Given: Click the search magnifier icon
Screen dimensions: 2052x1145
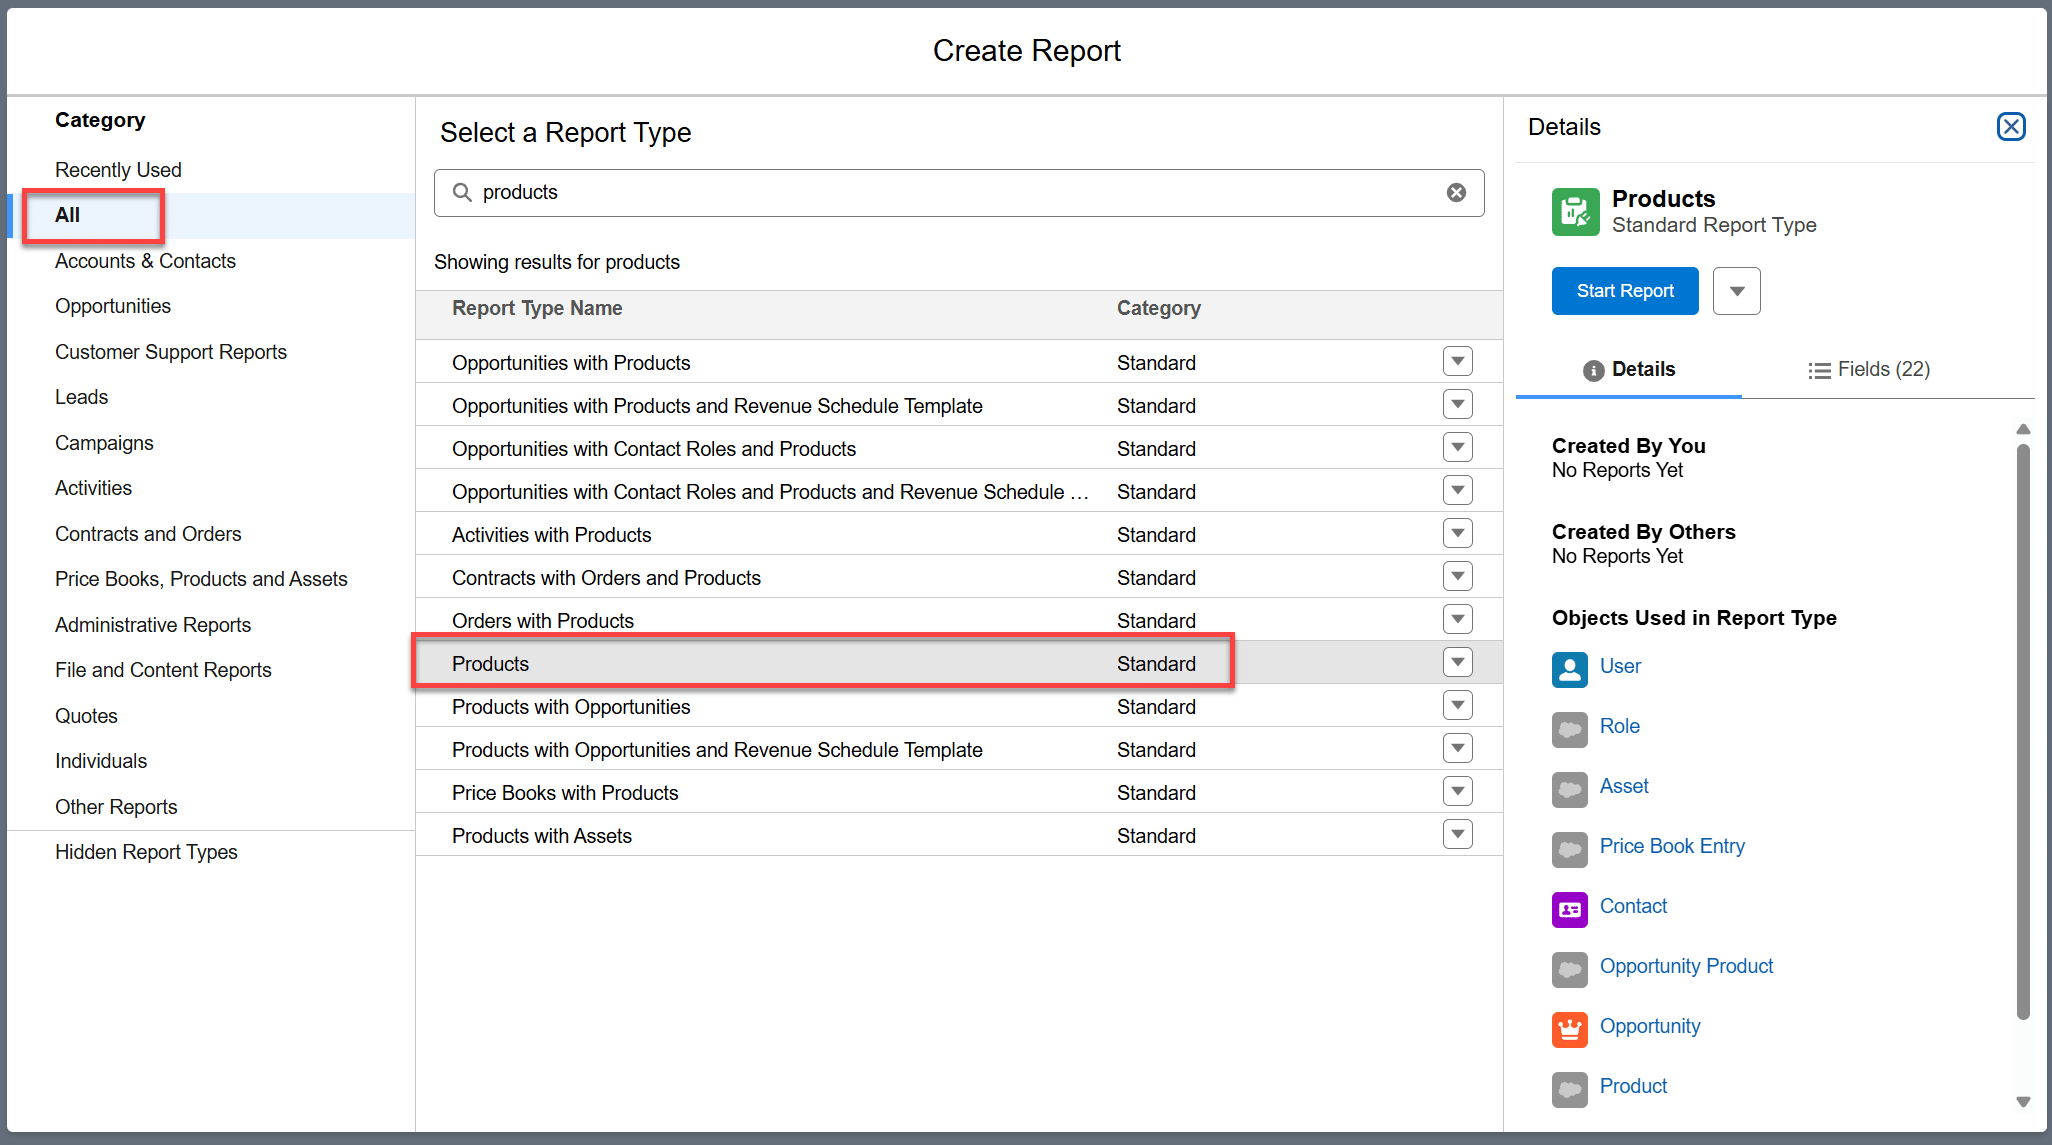Looking at the screenshot, I should click(x=462, y=193).
